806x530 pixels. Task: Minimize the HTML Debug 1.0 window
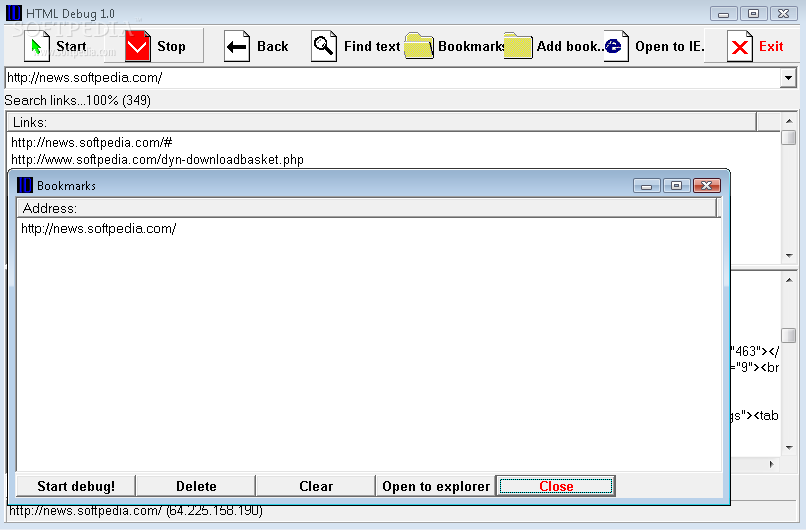pyautogui.click(x=724, y=13)
